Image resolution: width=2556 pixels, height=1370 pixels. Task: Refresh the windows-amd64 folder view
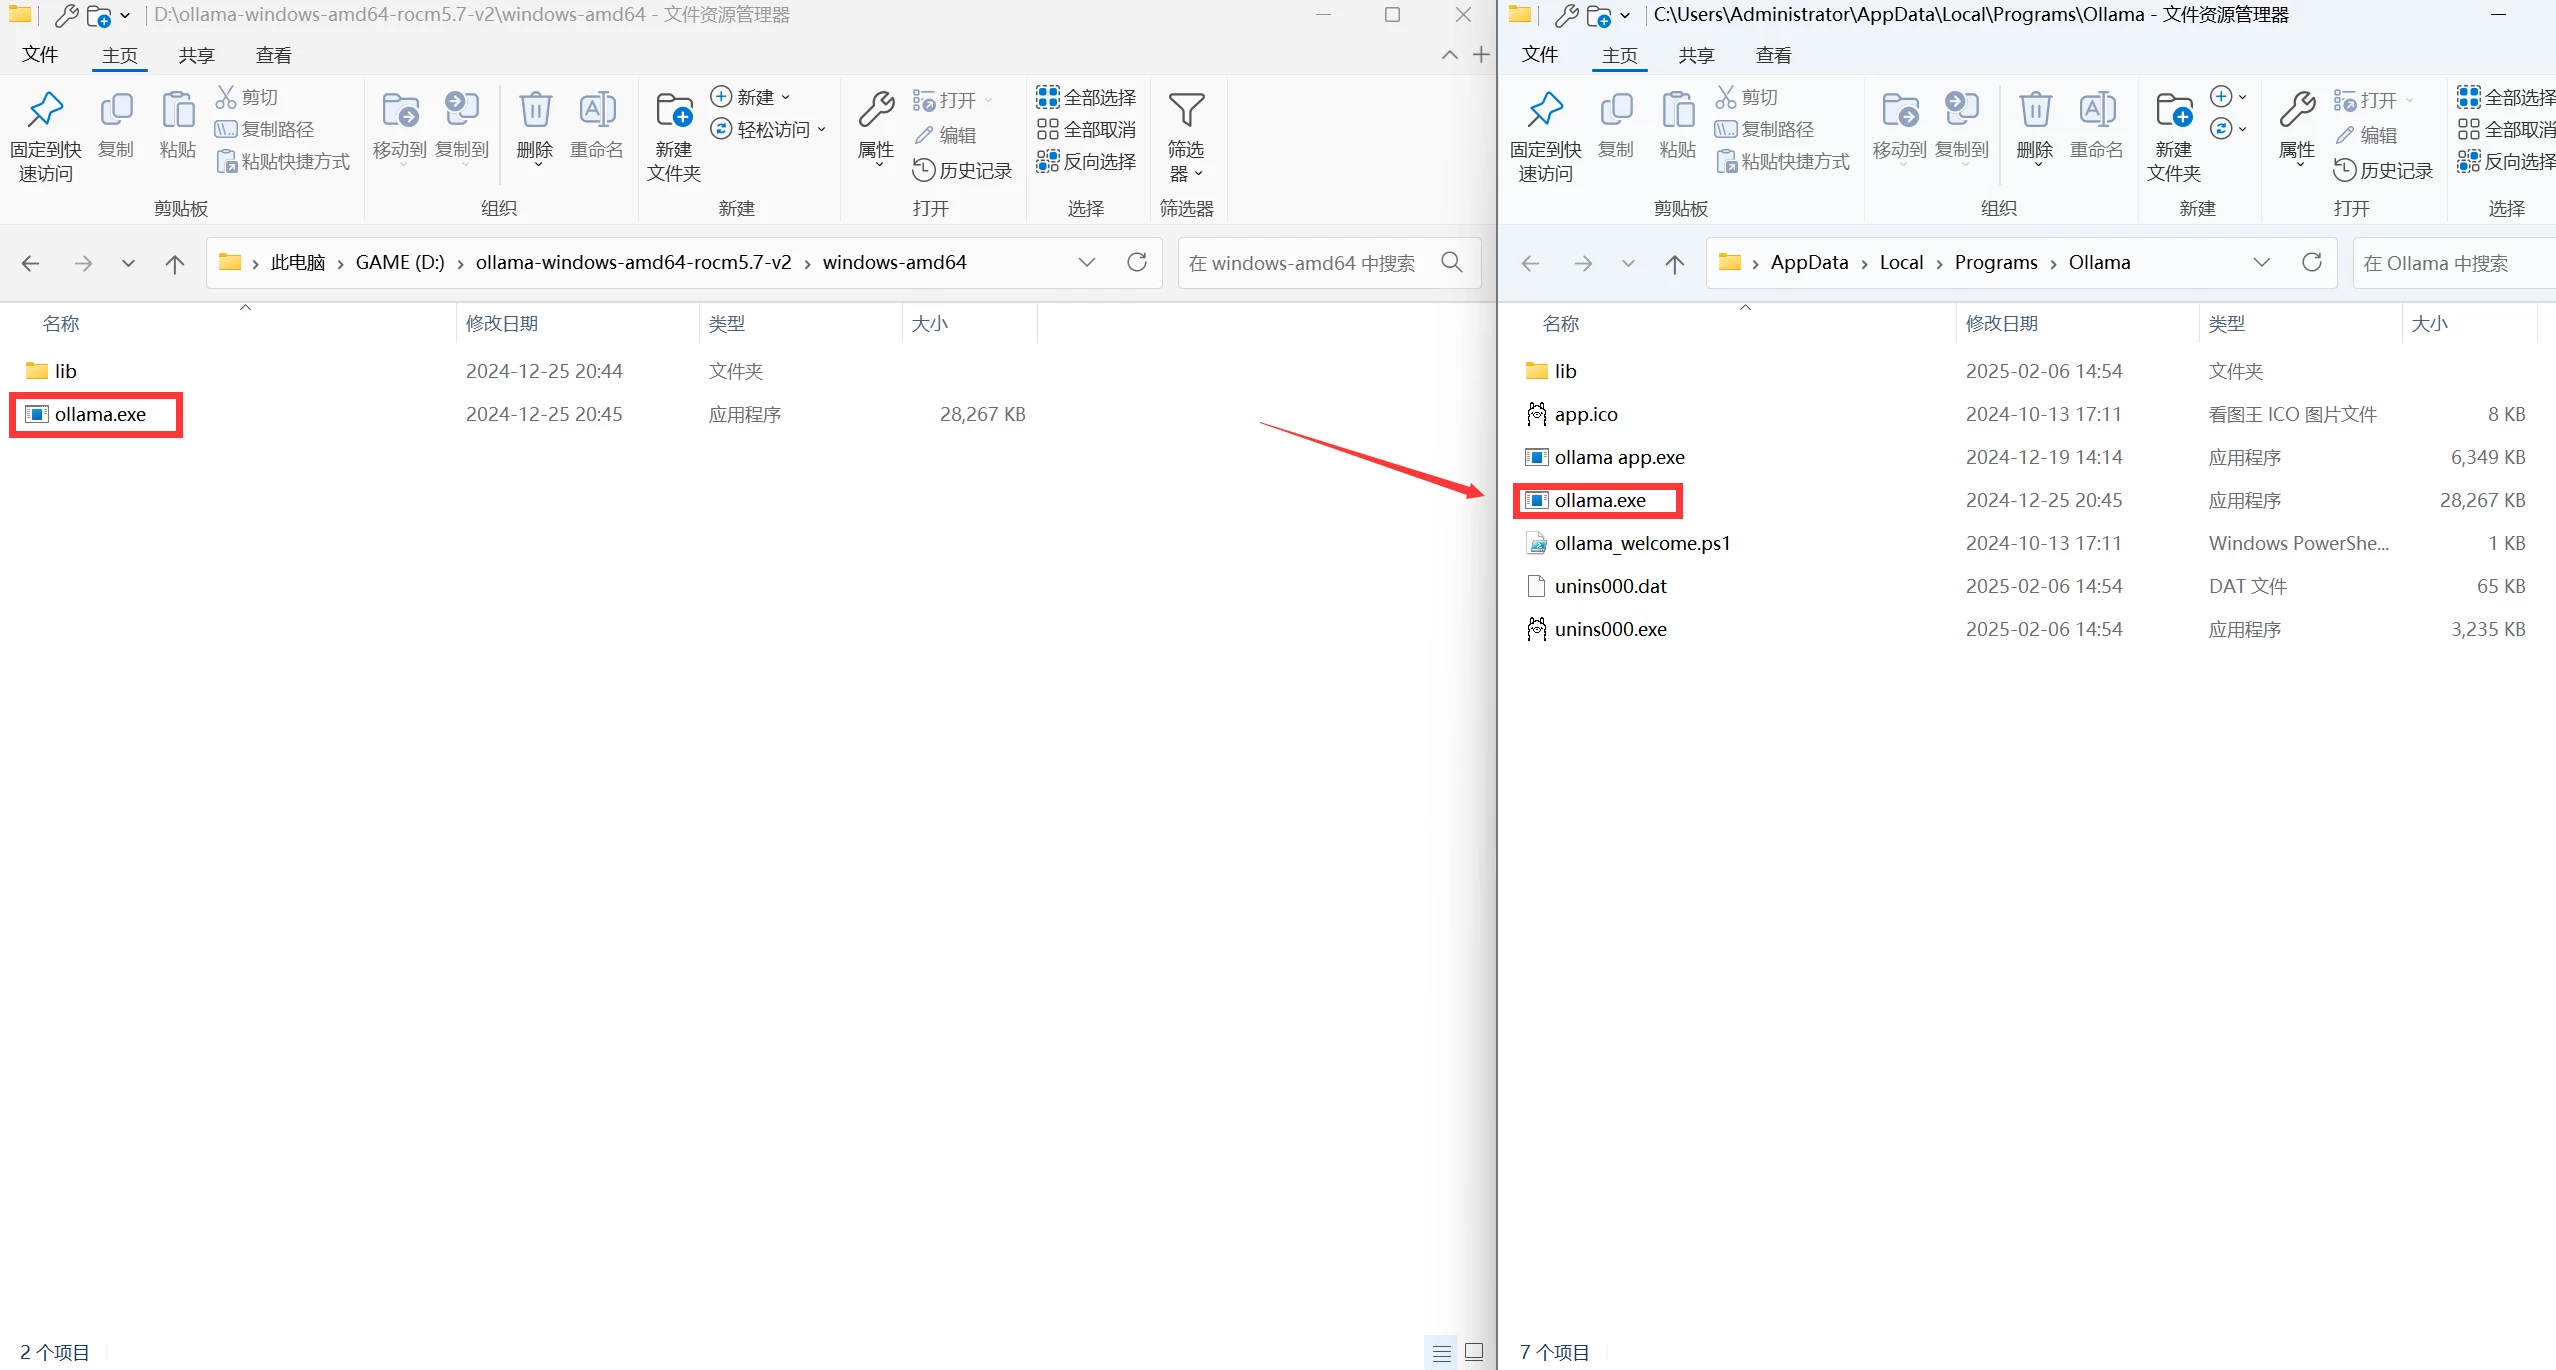point(1137,262)
